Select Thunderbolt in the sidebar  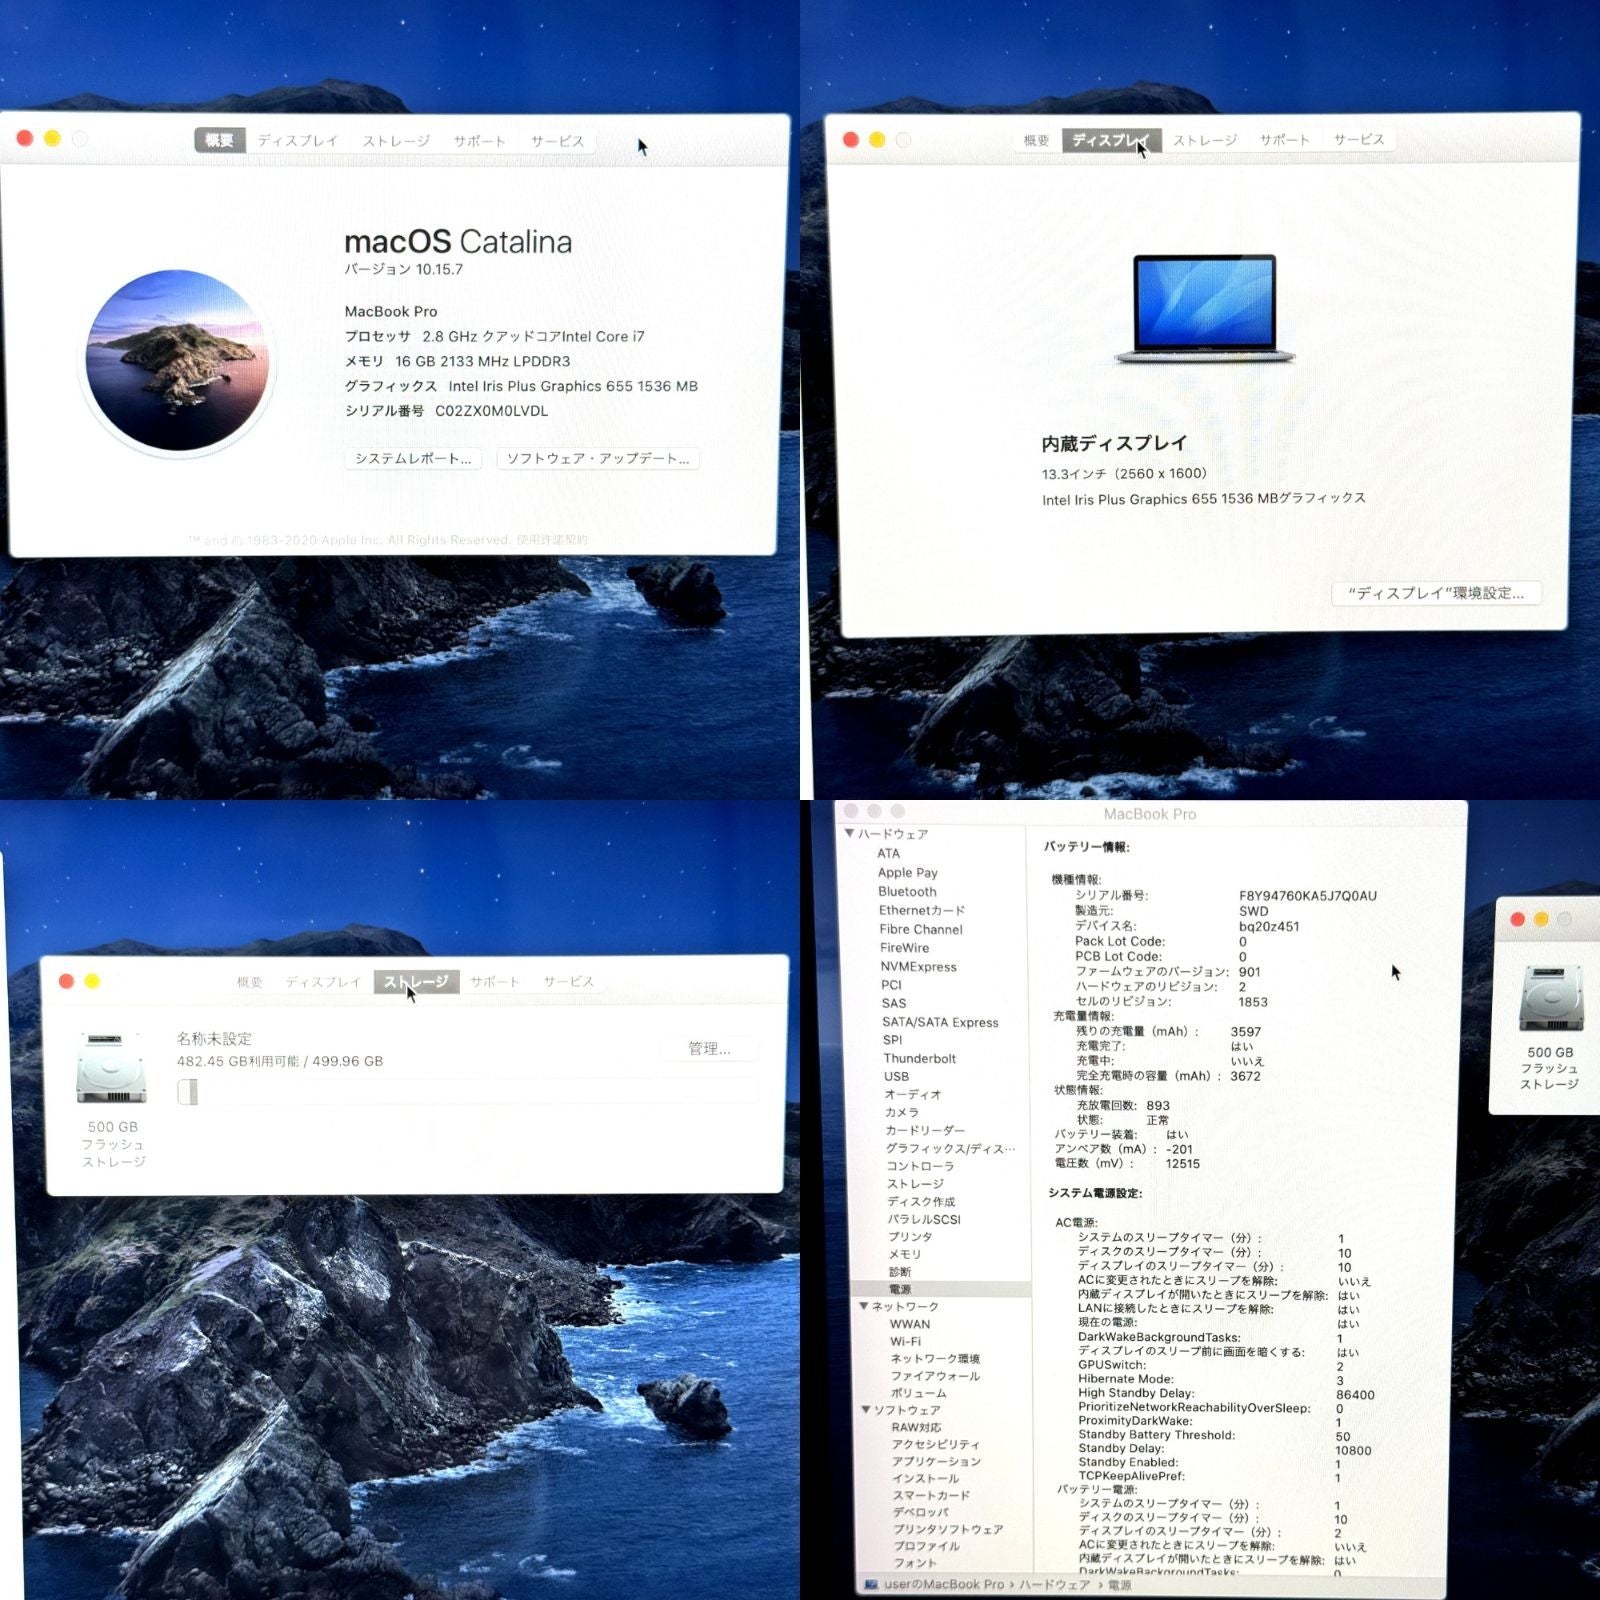click(920, 1058)
